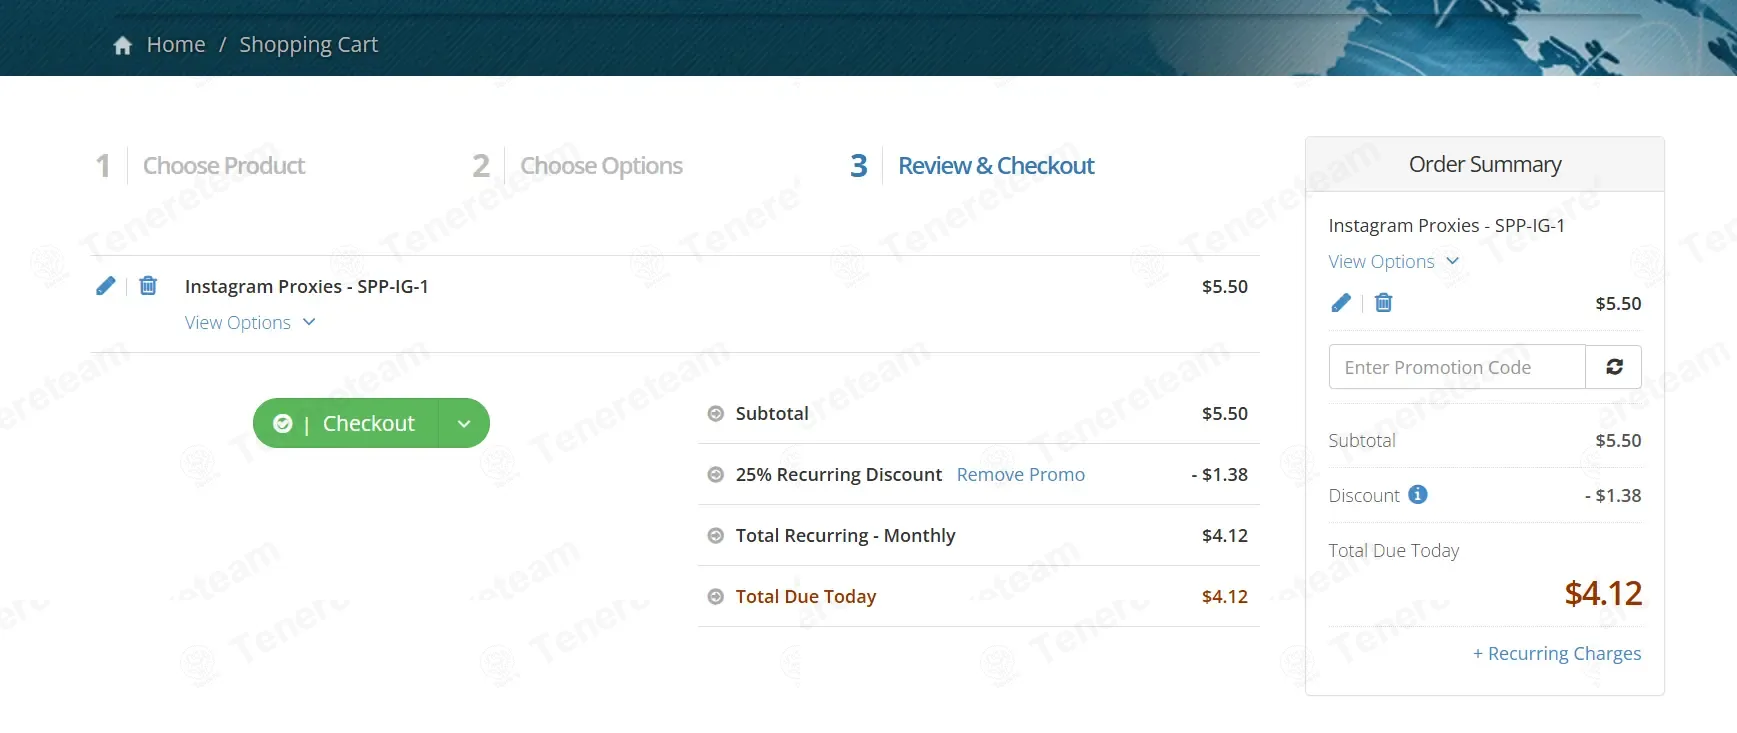
Task: Click the circle icon beside Subtotal
Action: pyautogui.click(x=716, y=414)
